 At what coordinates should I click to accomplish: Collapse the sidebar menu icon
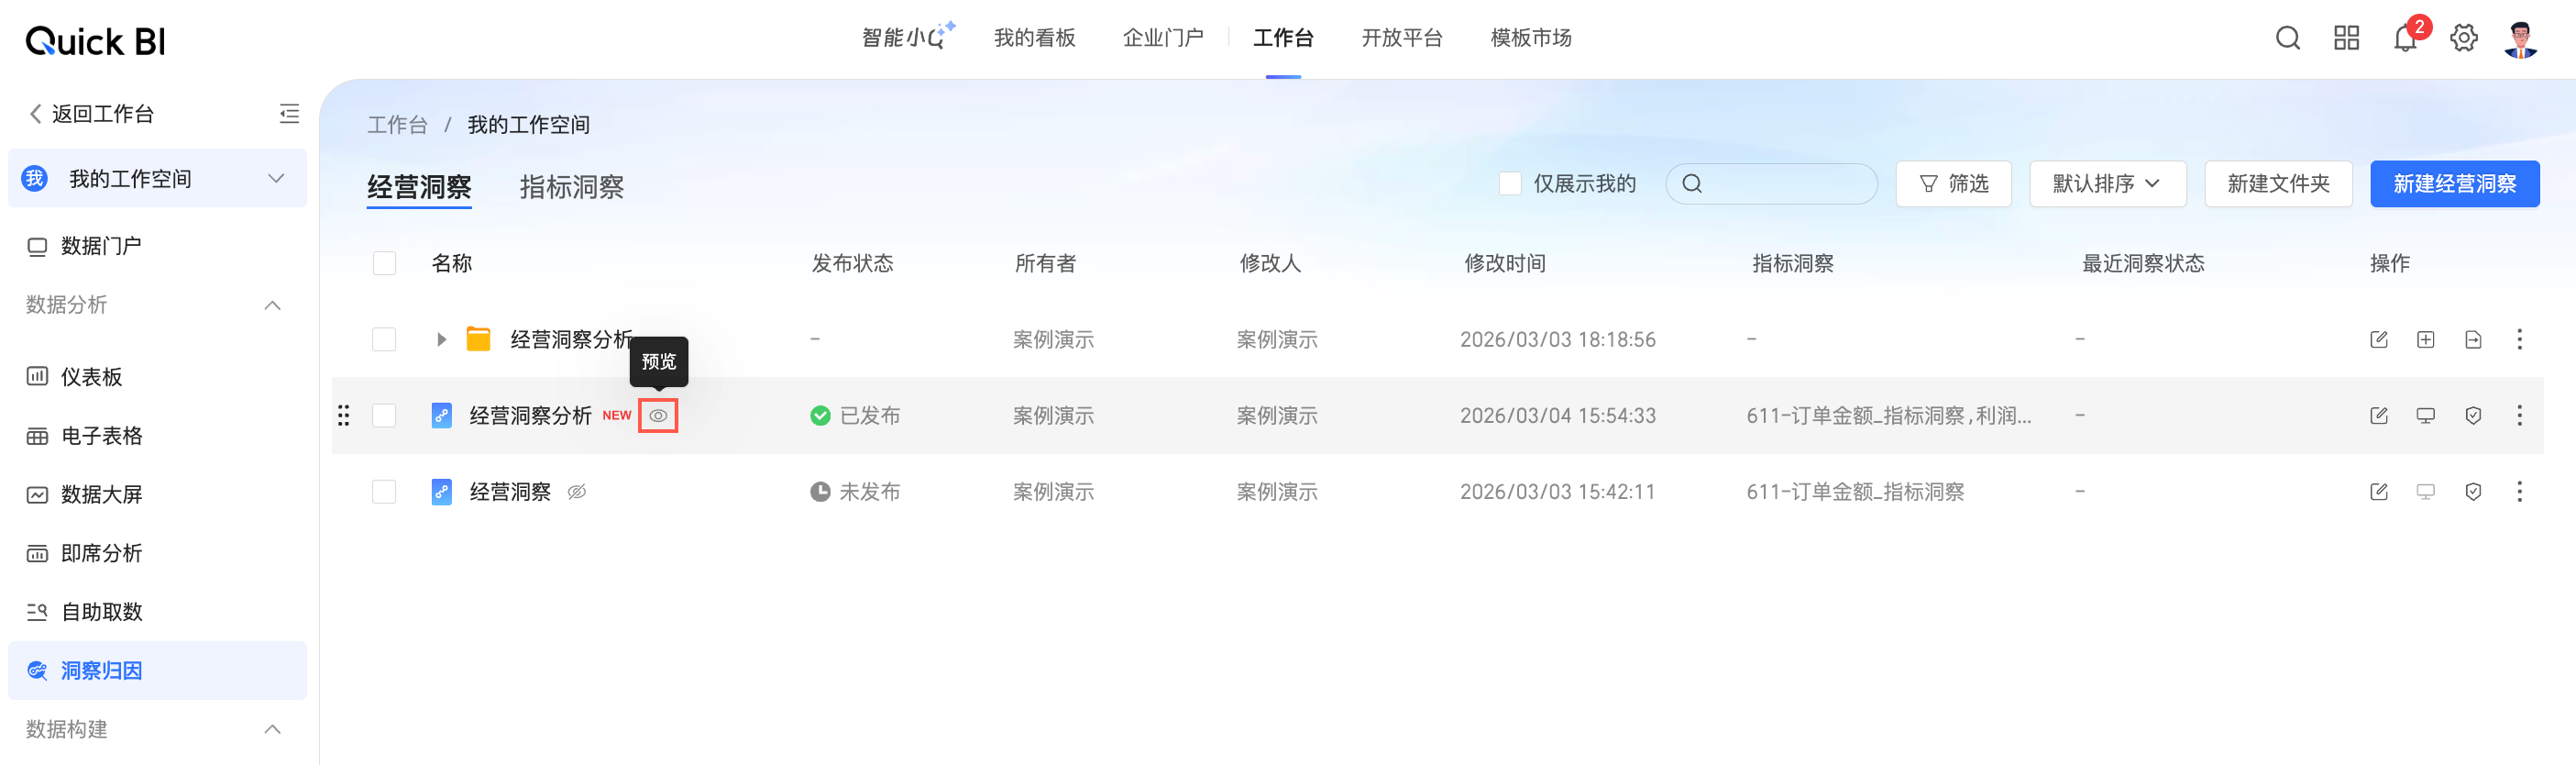[289, 113]
